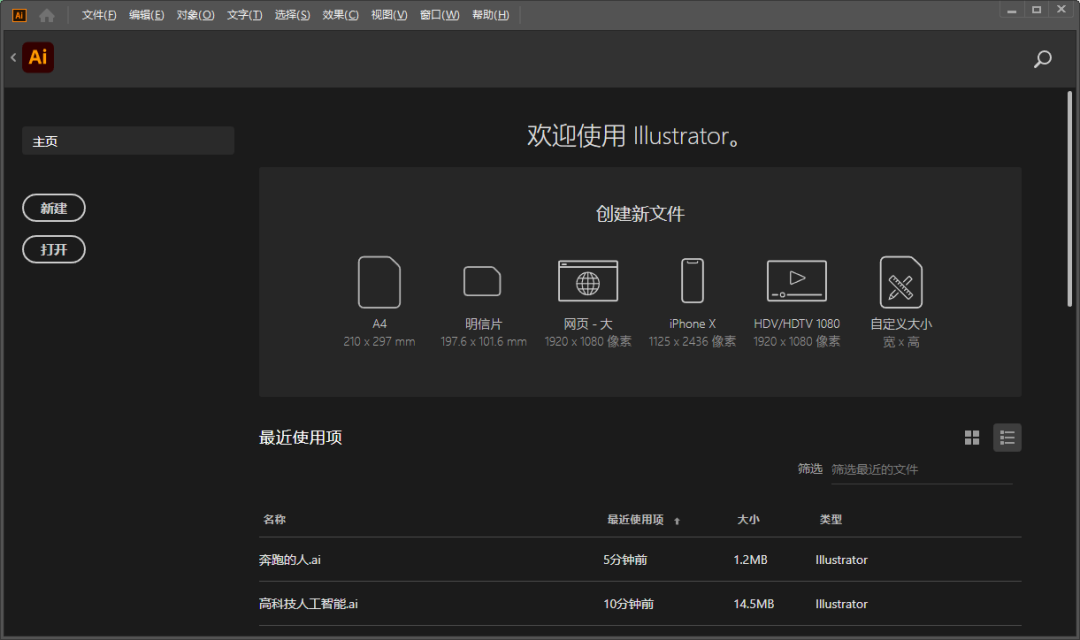Click the 1125 x 2436 像素 size label

[x=692, y=342]
